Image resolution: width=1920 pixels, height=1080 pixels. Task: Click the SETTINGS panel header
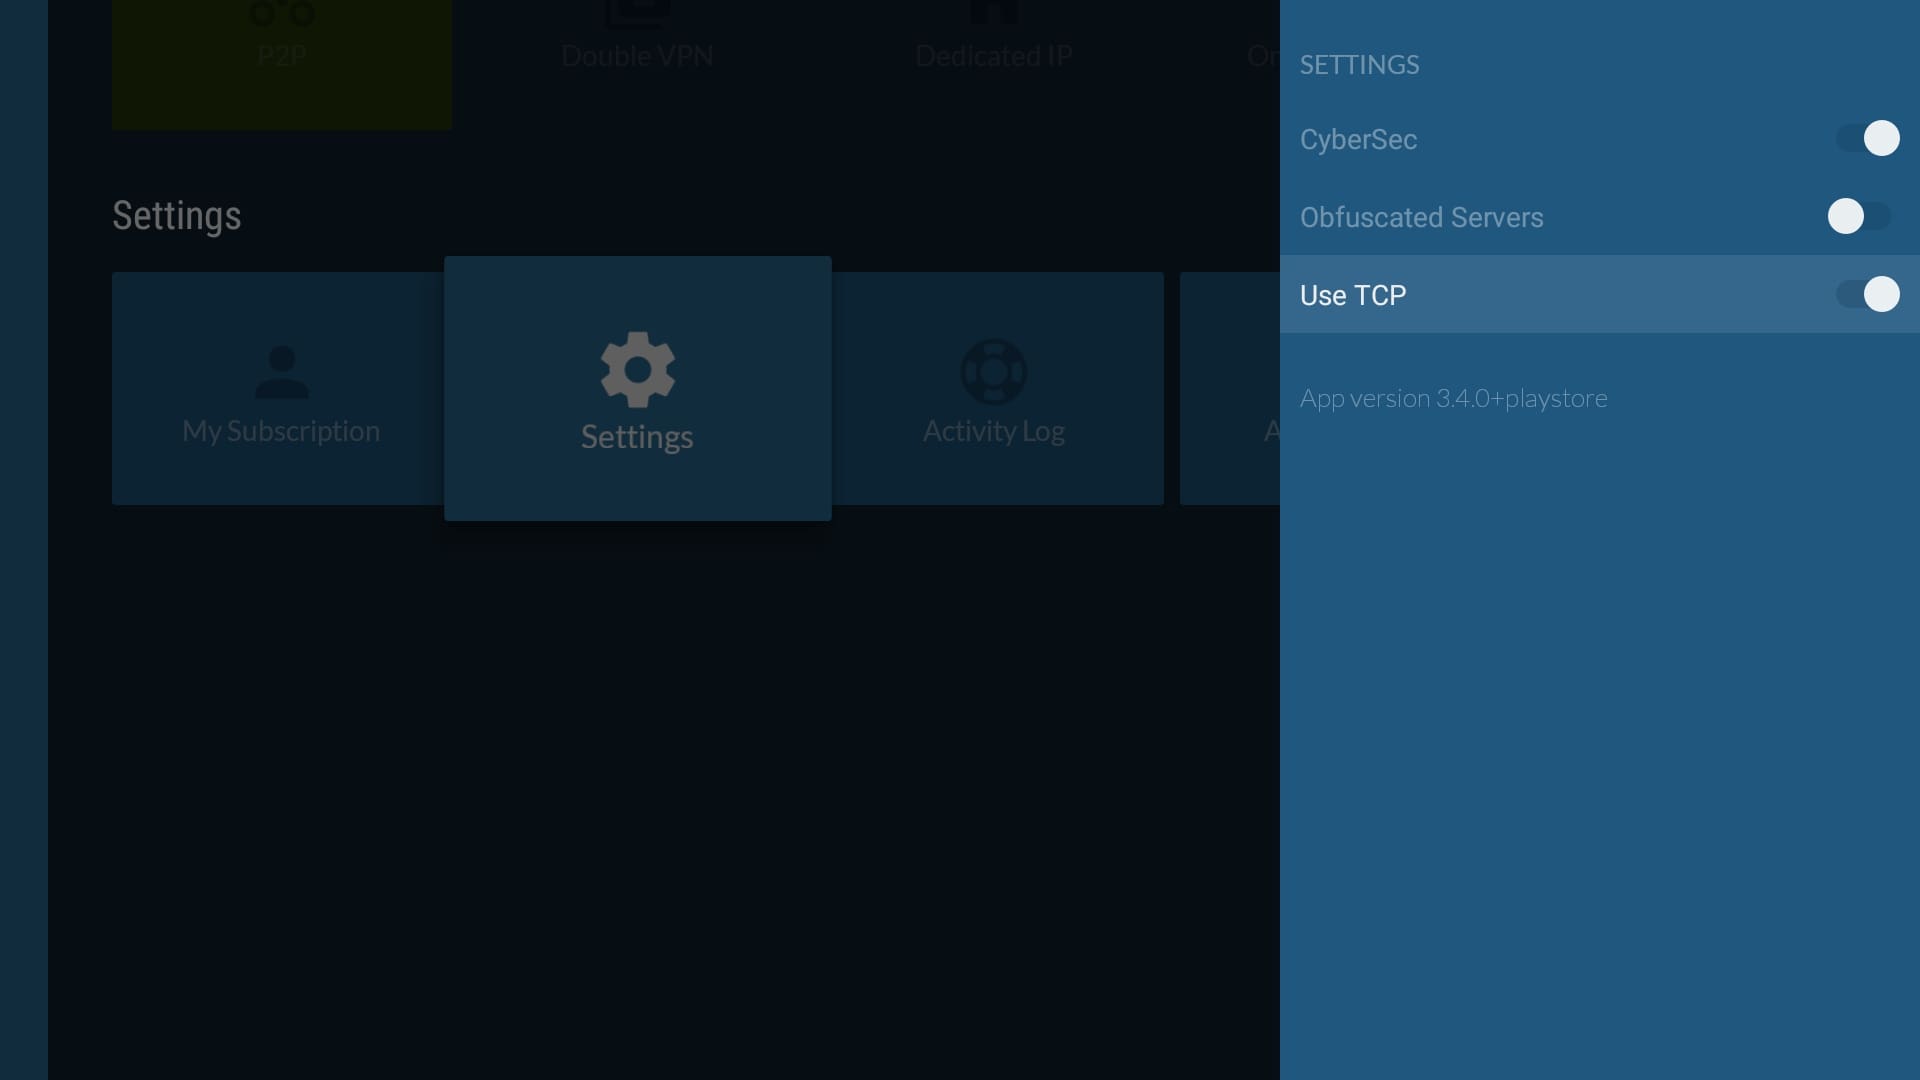(x=1359, y=65)
